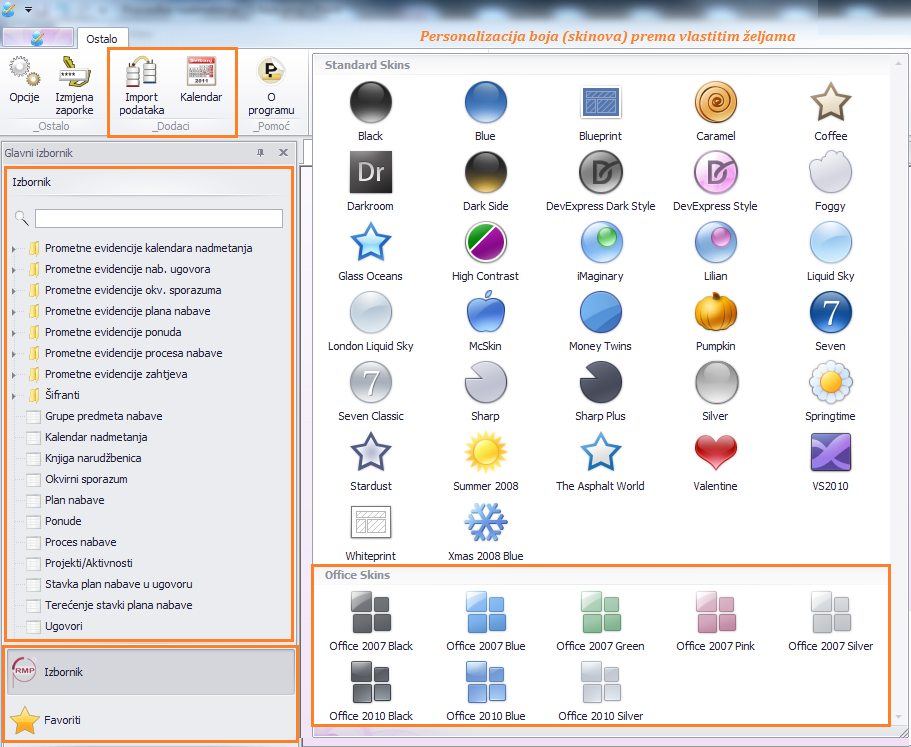911x747 pixels.
Task: Pick the Dark Side skin
Action: (485, 181)
